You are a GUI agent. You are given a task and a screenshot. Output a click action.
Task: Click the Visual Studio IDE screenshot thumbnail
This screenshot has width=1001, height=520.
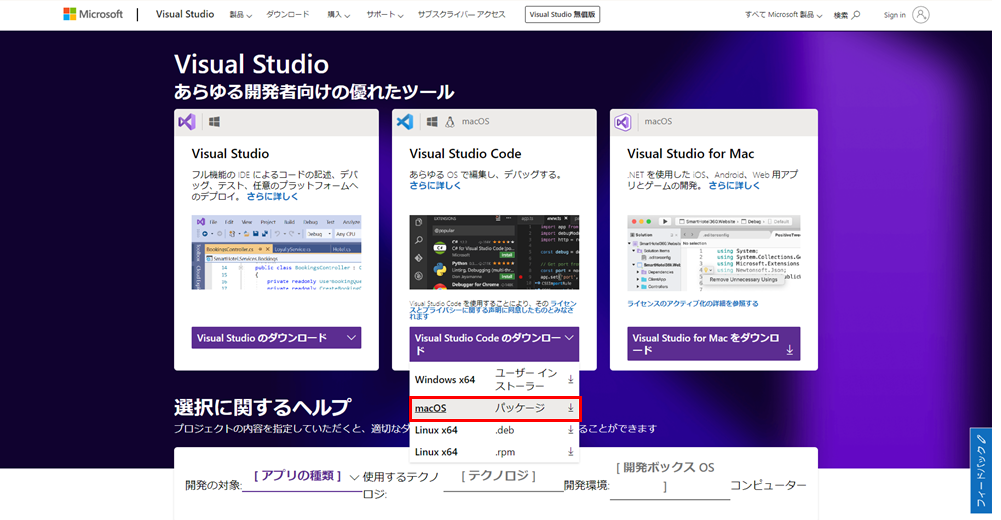(x=276, y=253)
